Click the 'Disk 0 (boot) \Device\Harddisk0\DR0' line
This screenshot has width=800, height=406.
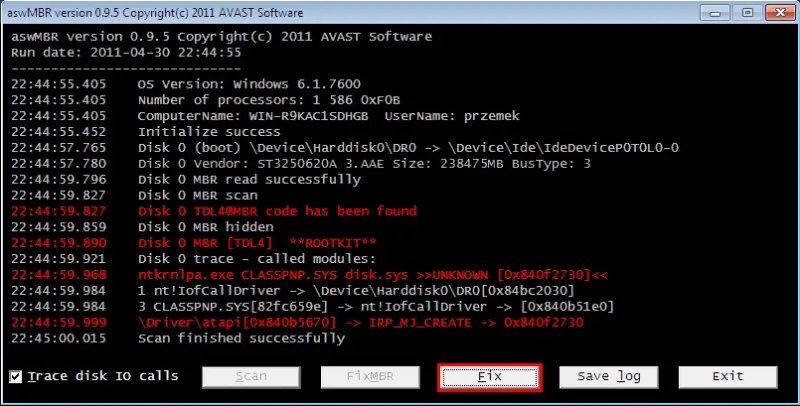345,148
